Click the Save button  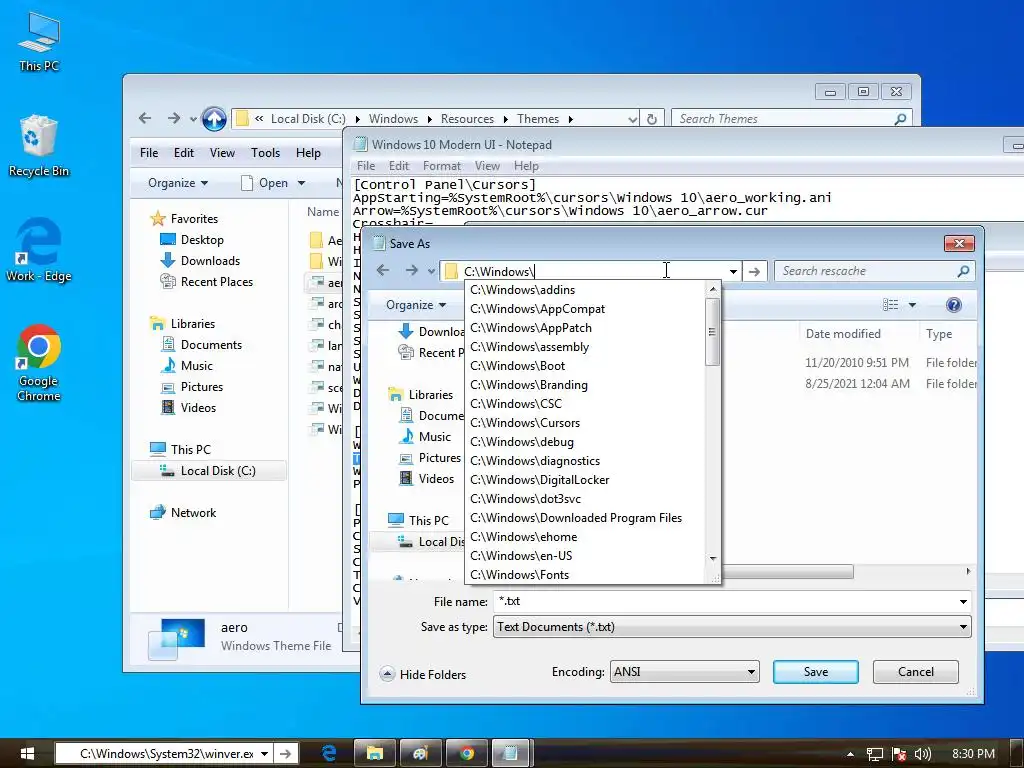tap(816, 672)
